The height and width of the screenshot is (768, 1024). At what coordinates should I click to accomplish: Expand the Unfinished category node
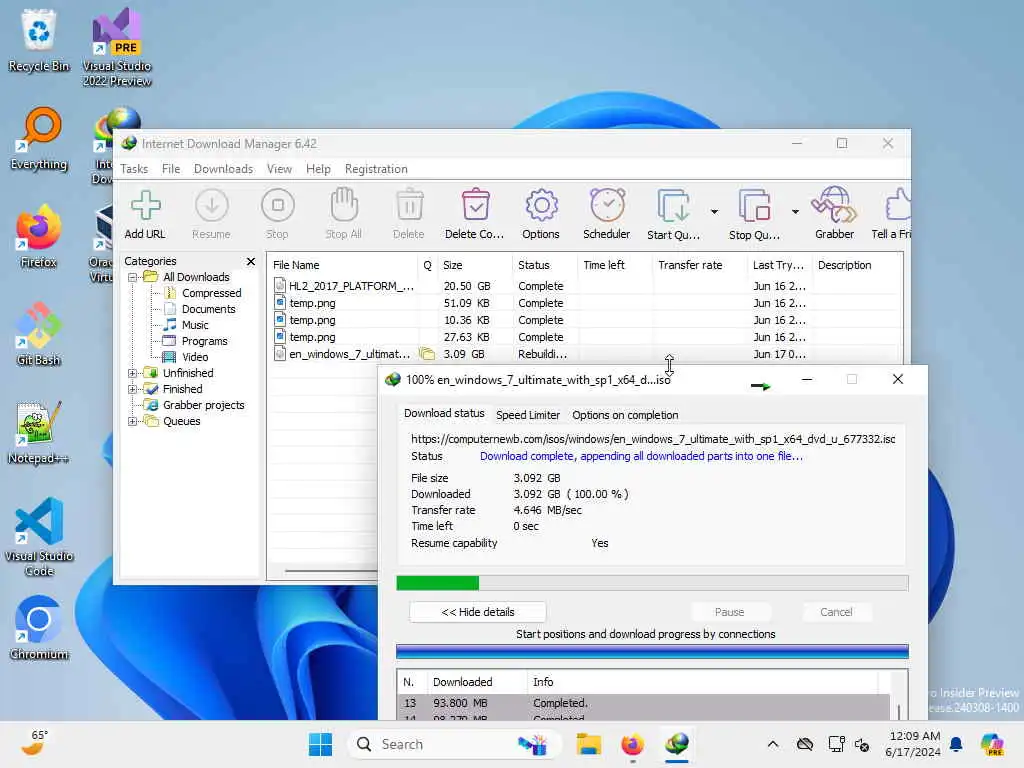point(133,373)
